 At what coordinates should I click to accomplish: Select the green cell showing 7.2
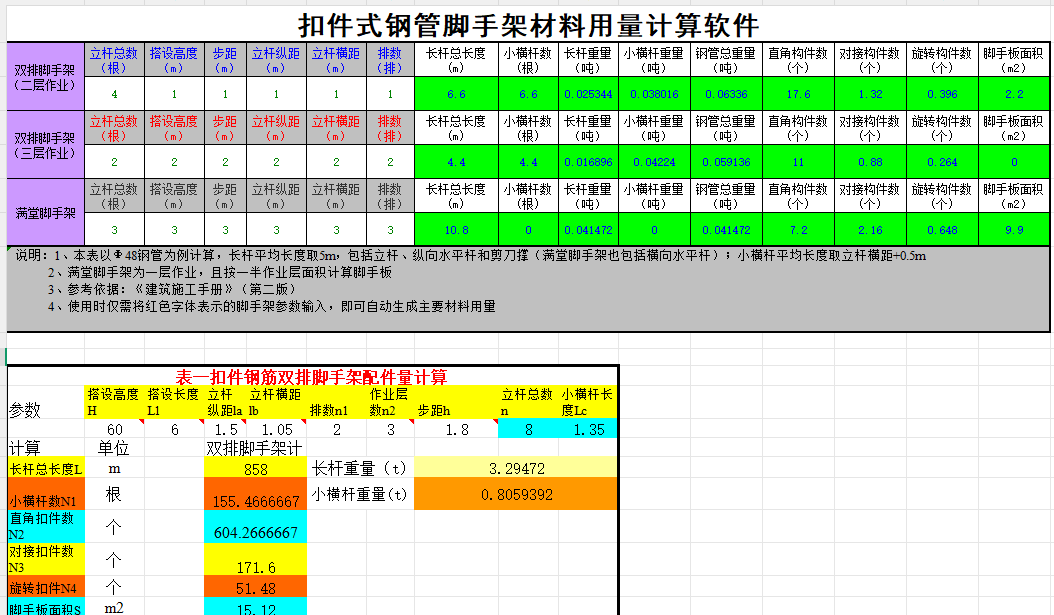[x=798, y=229]
